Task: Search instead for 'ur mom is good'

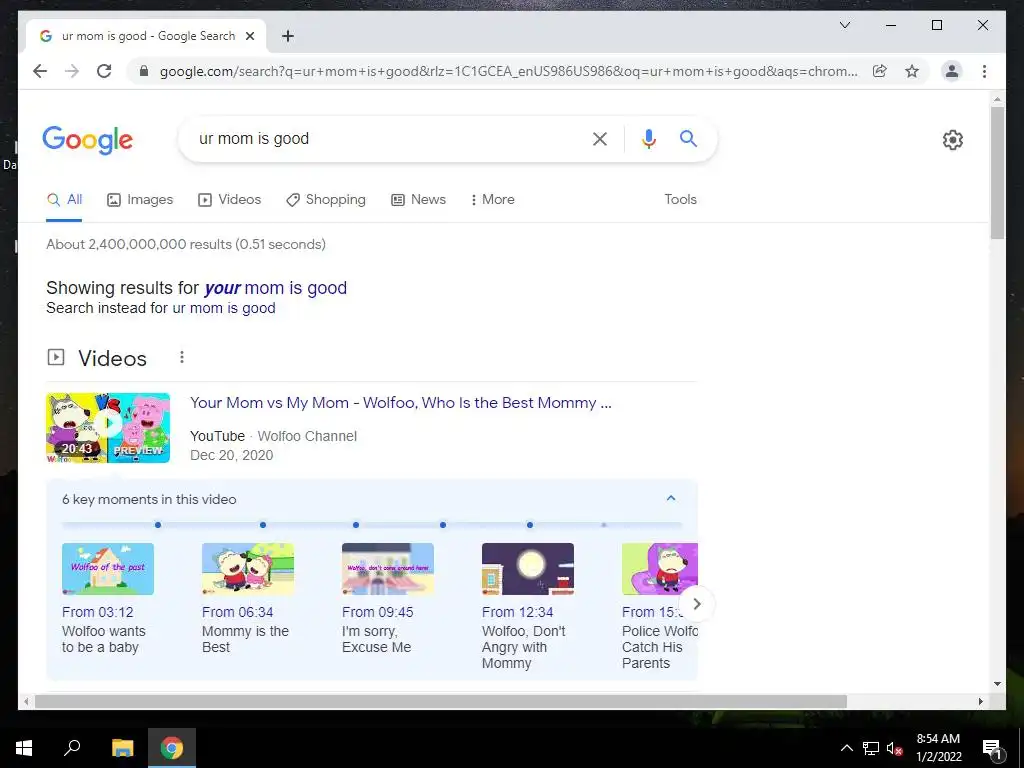Action: (x=223, y=308)
